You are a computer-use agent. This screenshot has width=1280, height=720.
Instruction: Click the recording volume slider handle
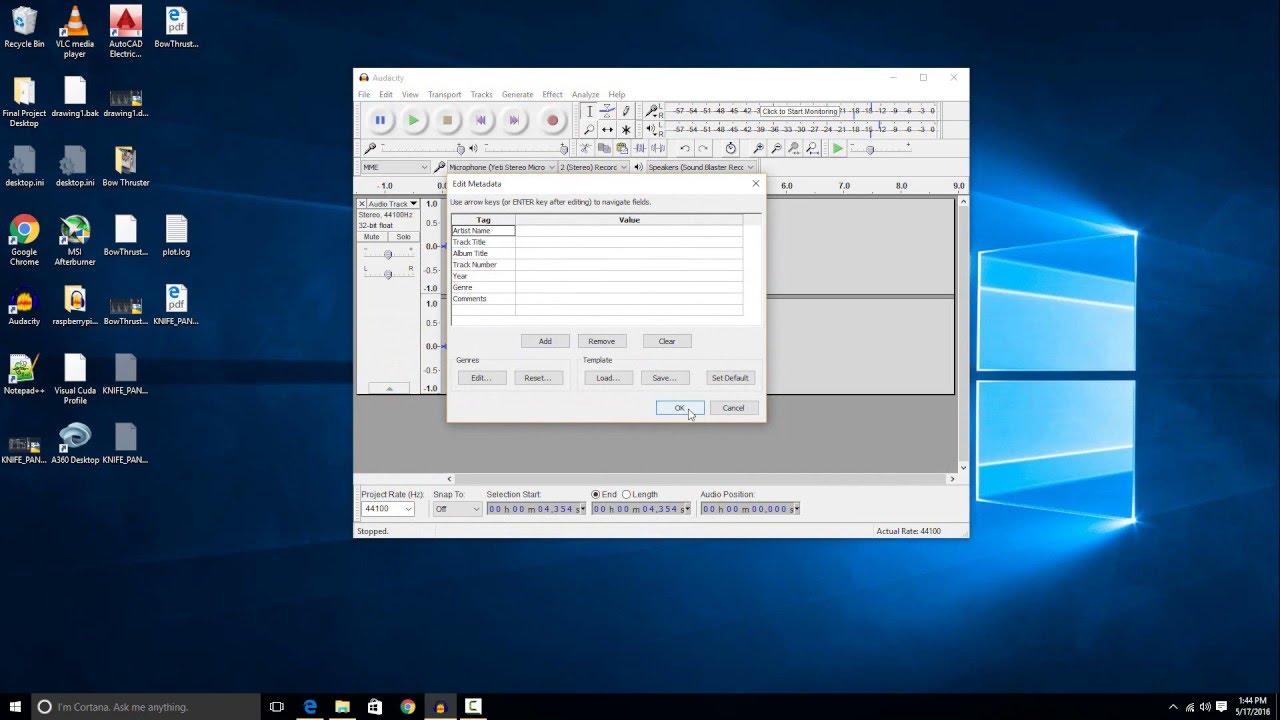pos(461,149)
